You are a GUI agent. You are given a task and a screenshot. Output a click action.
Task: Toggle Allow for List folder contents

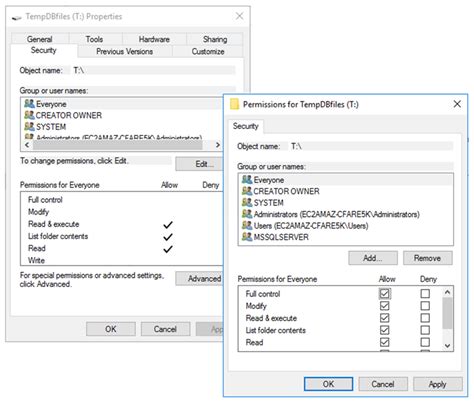[384, 330]
